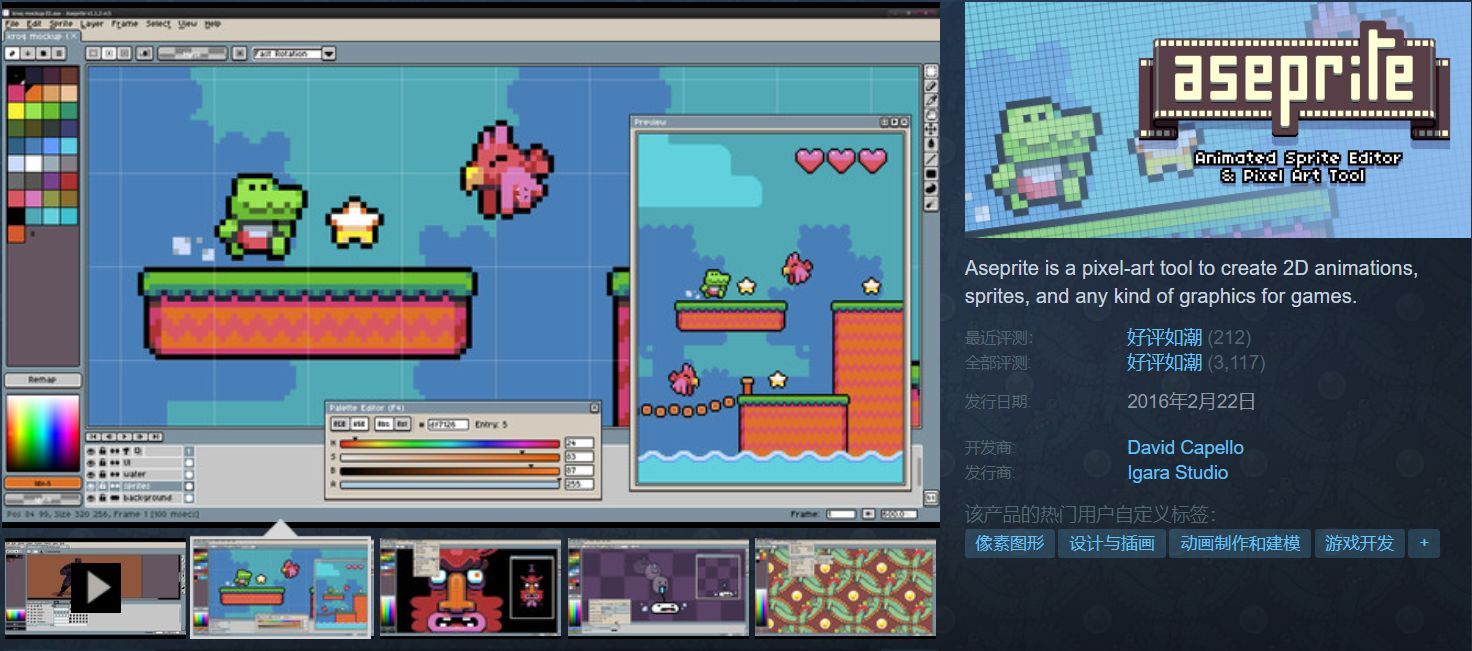Click the rainbow color spectrum picker
Screen dimensions: 1472x651
tap(43, 433)
